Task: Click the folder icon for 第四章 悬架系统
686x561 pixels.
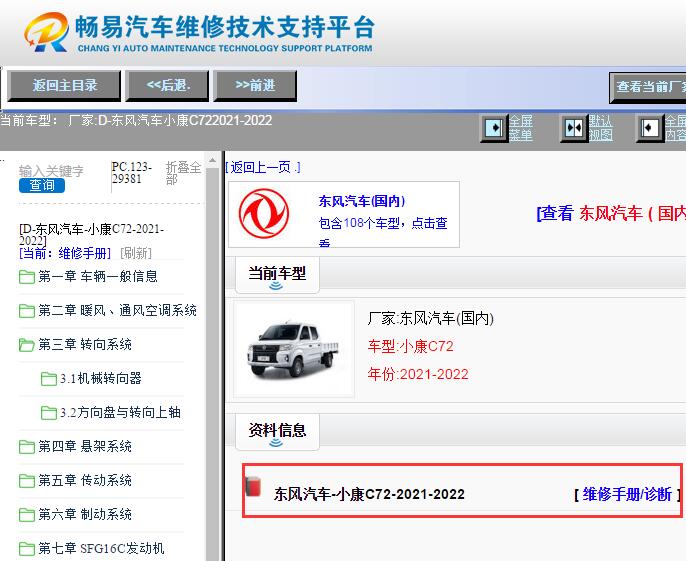Action: 27,446
